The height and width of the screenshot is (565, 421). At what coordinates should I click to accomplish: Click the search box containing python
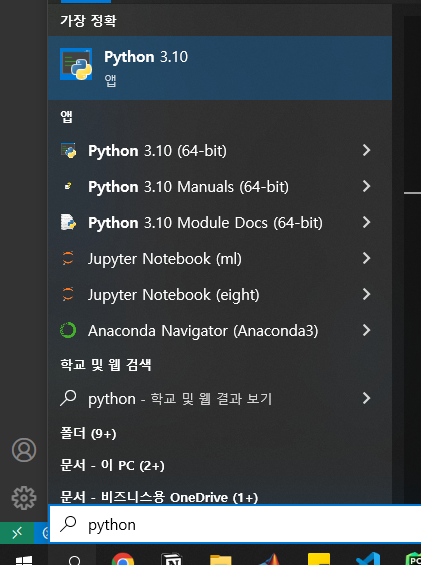tap(235, 524)
